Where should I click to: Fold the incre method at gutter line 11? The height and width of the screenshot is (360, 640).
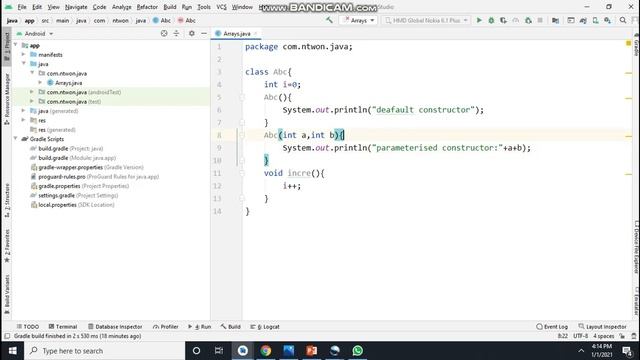coord(242,173)
